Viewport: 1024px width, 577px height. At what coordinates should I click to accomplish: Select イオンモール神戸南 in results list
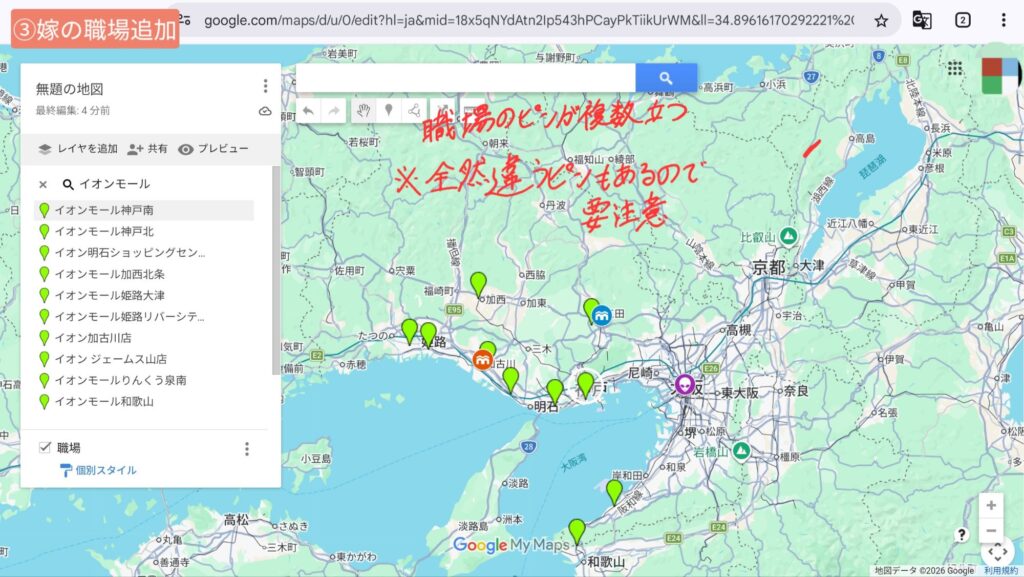(x=104, y=210)
